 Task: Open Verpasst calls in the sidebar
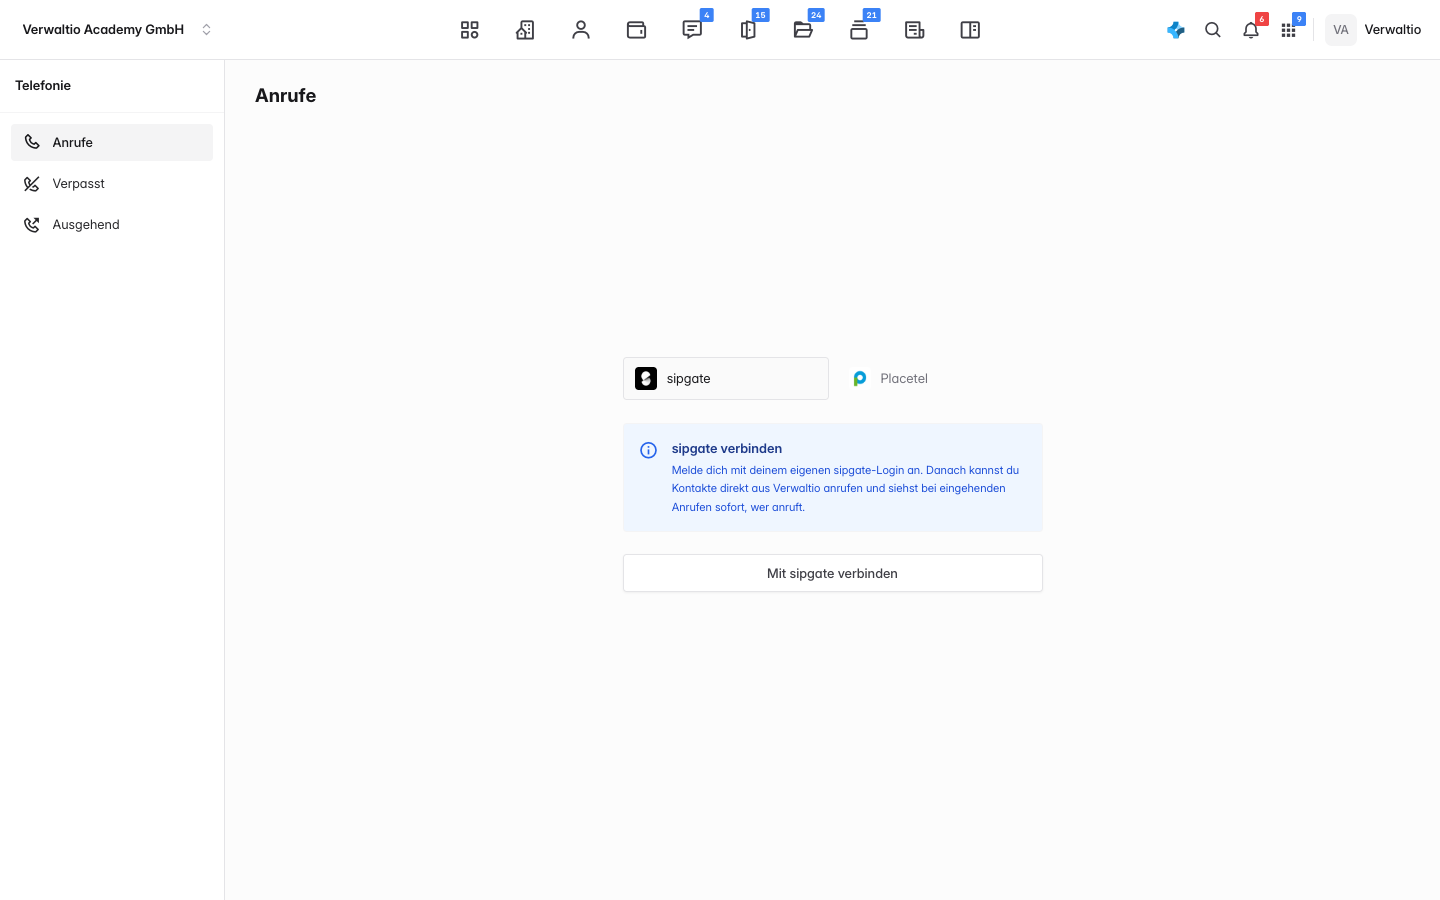tap(112, 183)
